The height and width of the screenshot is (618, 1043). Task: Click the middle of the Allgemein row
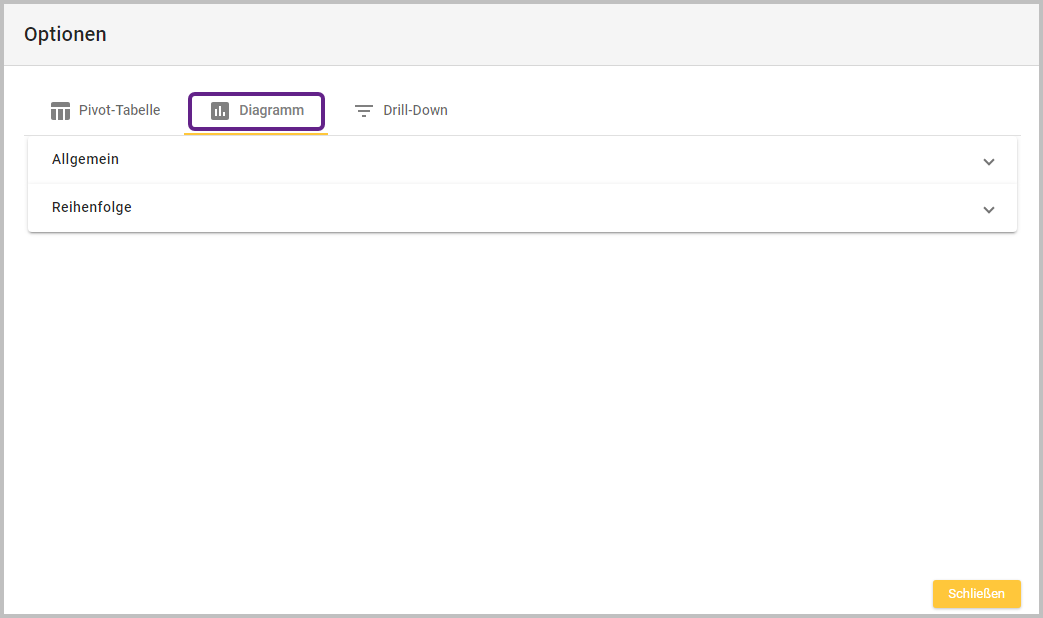521,160
